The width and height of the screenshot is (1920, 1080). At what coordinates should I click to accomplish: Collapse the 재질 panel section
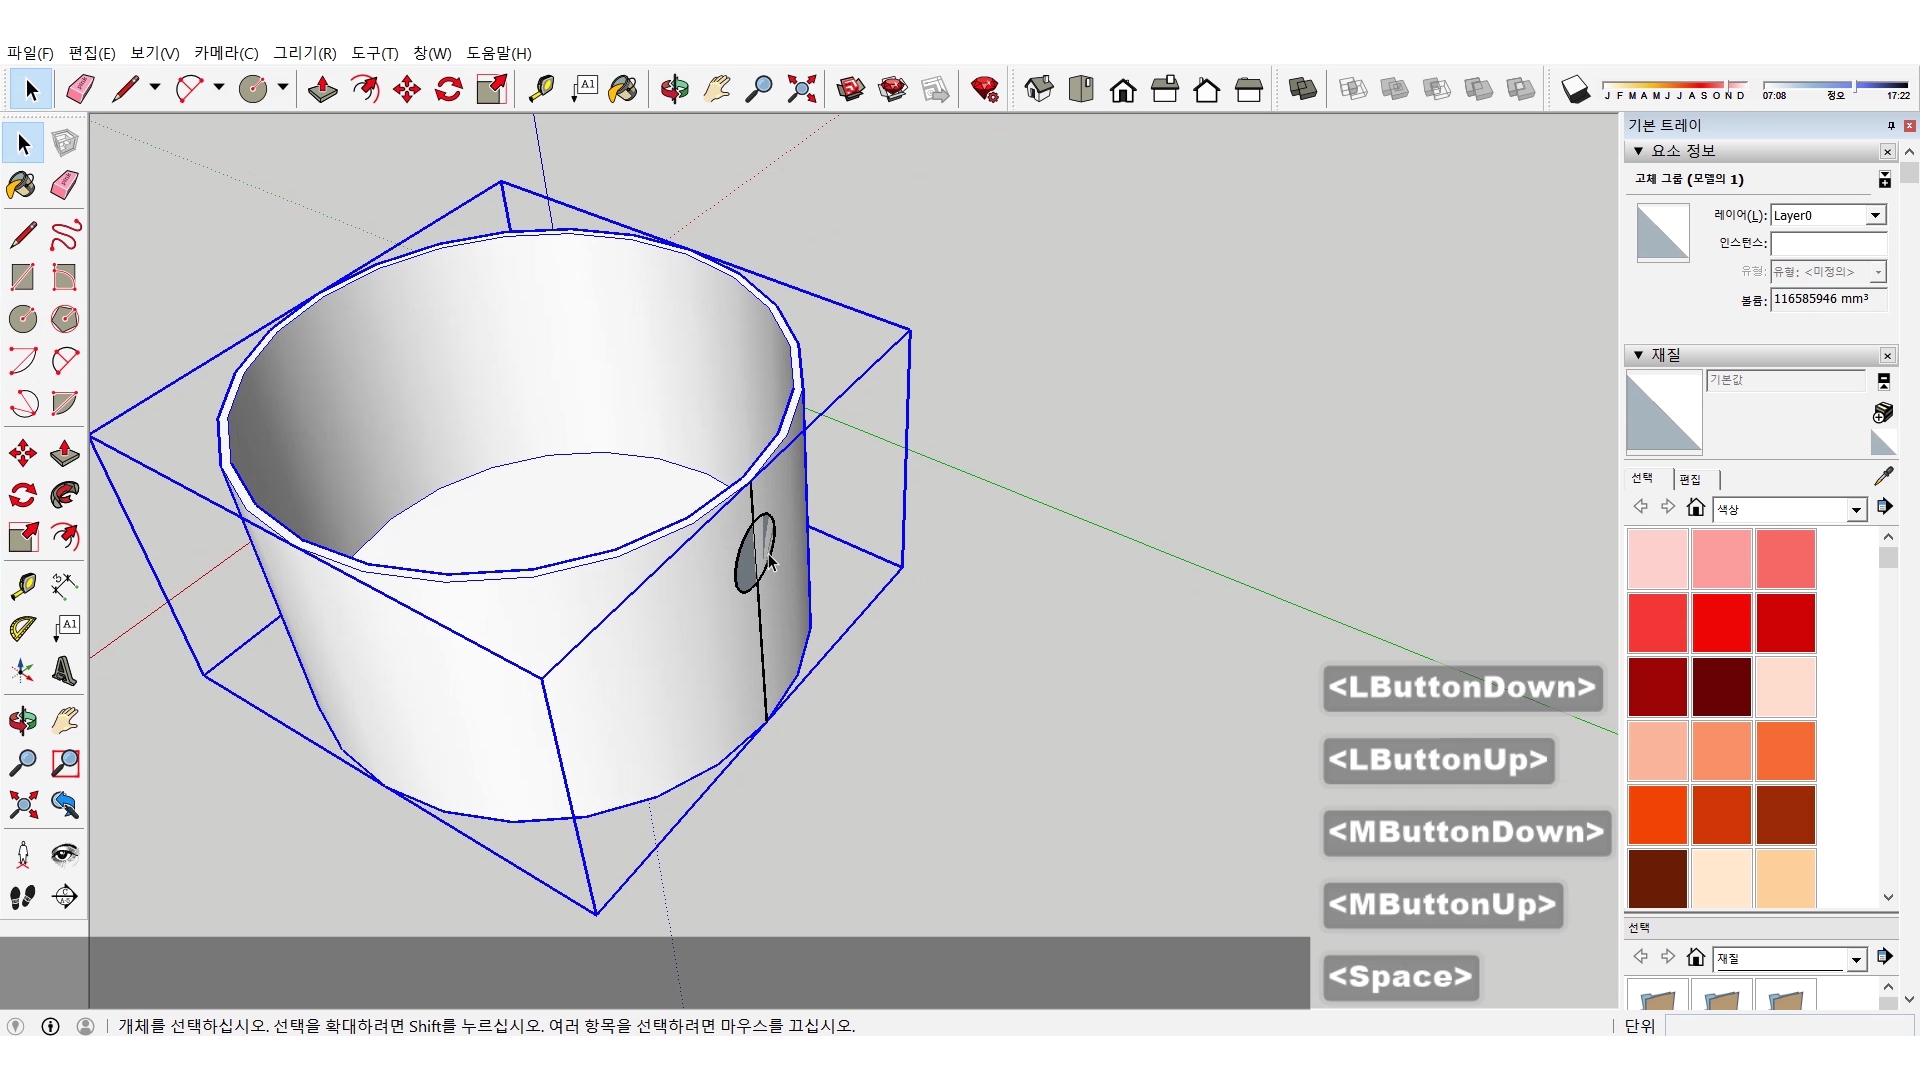(1638, 355)
